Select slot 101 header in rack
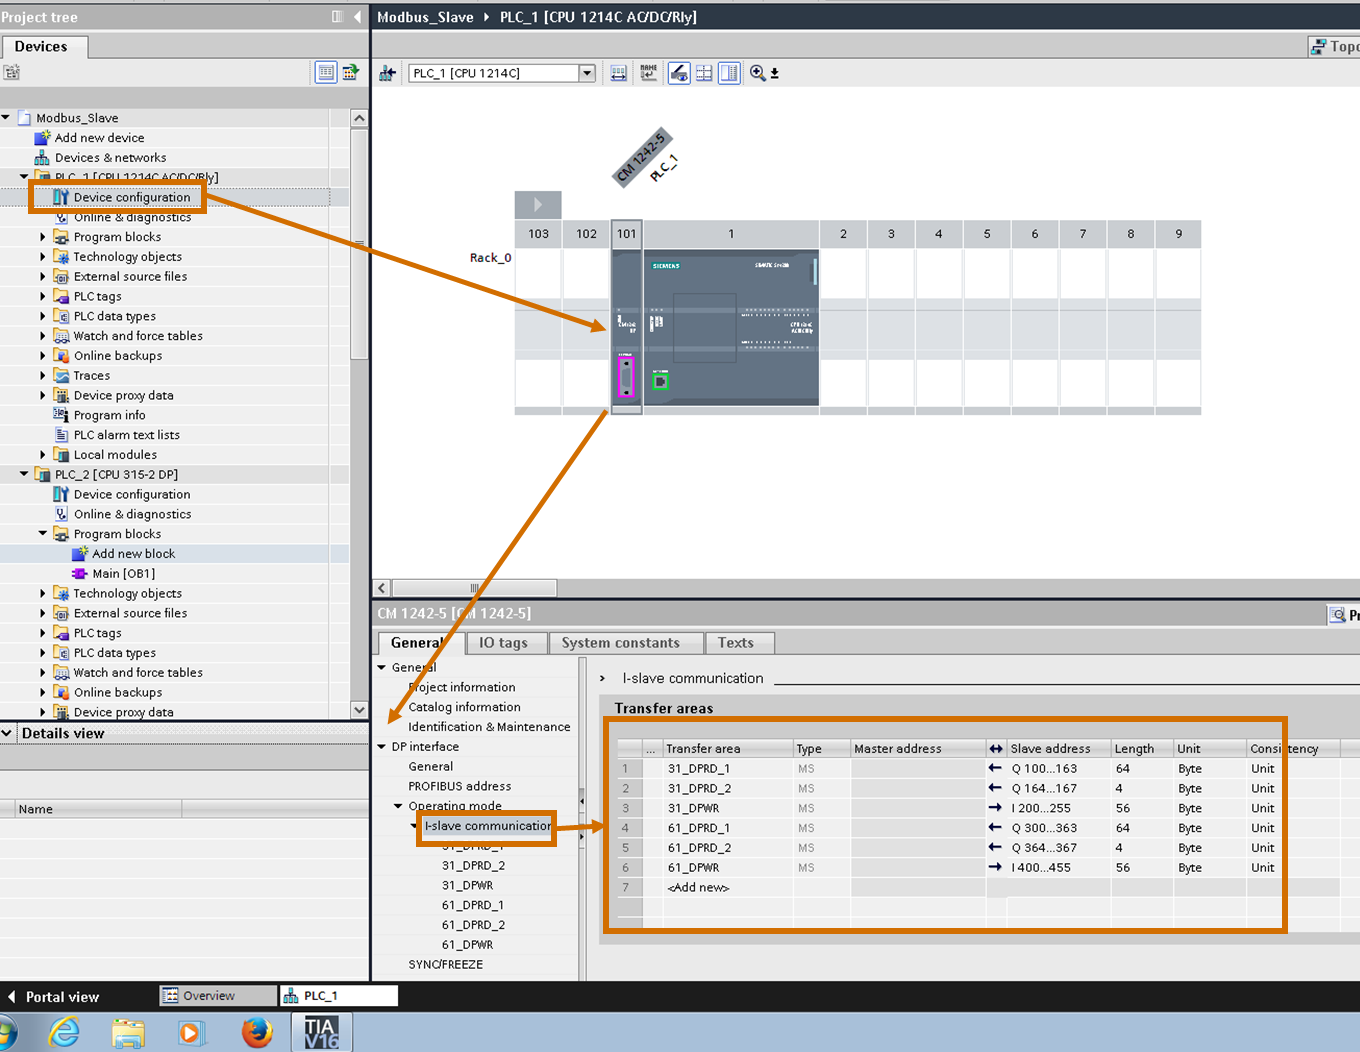The width and height of the screenshot is (1360, 1052). 626,234
